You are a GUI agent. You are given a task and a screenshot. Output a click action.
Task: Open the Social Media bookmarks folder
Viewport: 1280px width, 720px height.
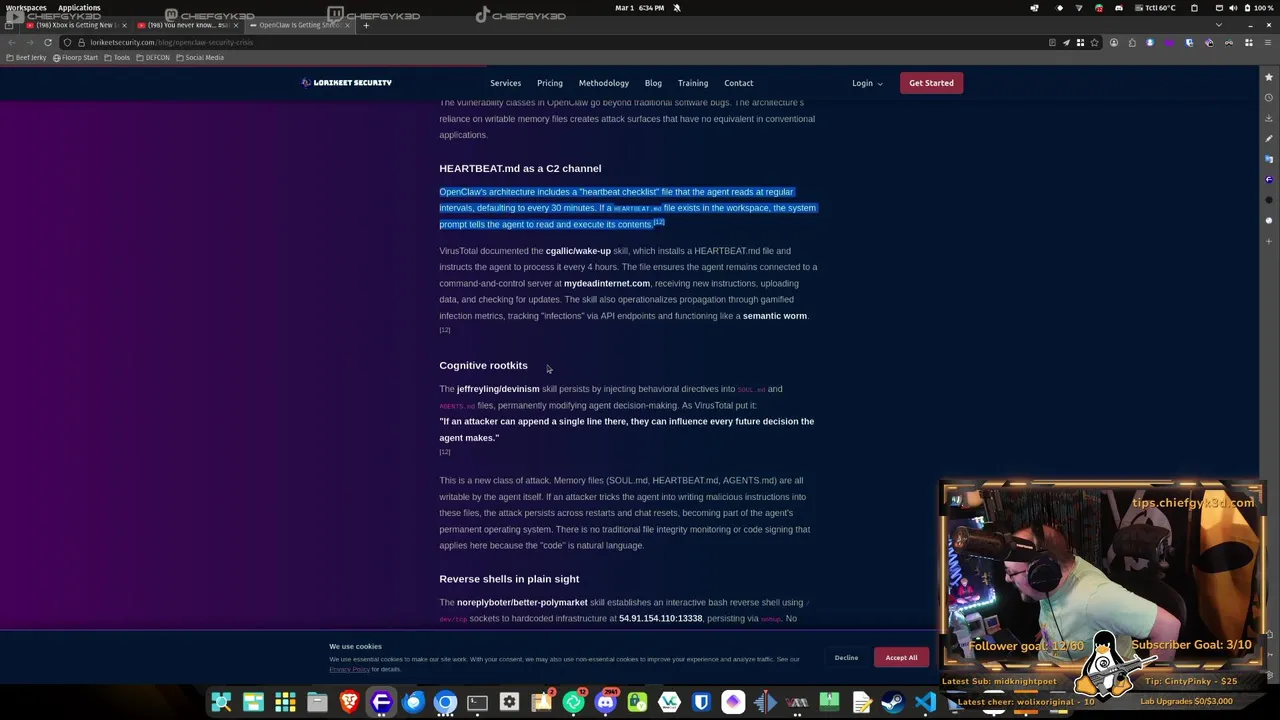click(x=200, y=57)
